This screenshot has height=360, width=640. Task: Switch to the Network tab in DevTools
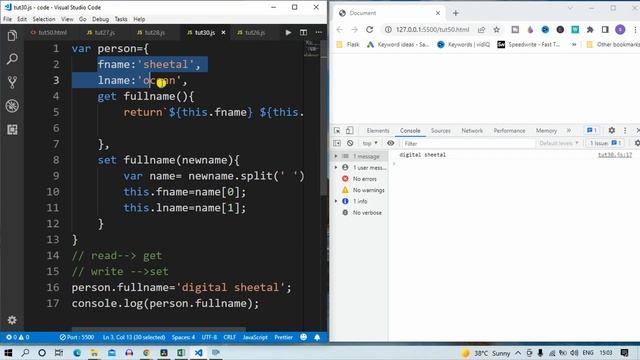click(472, 131)
